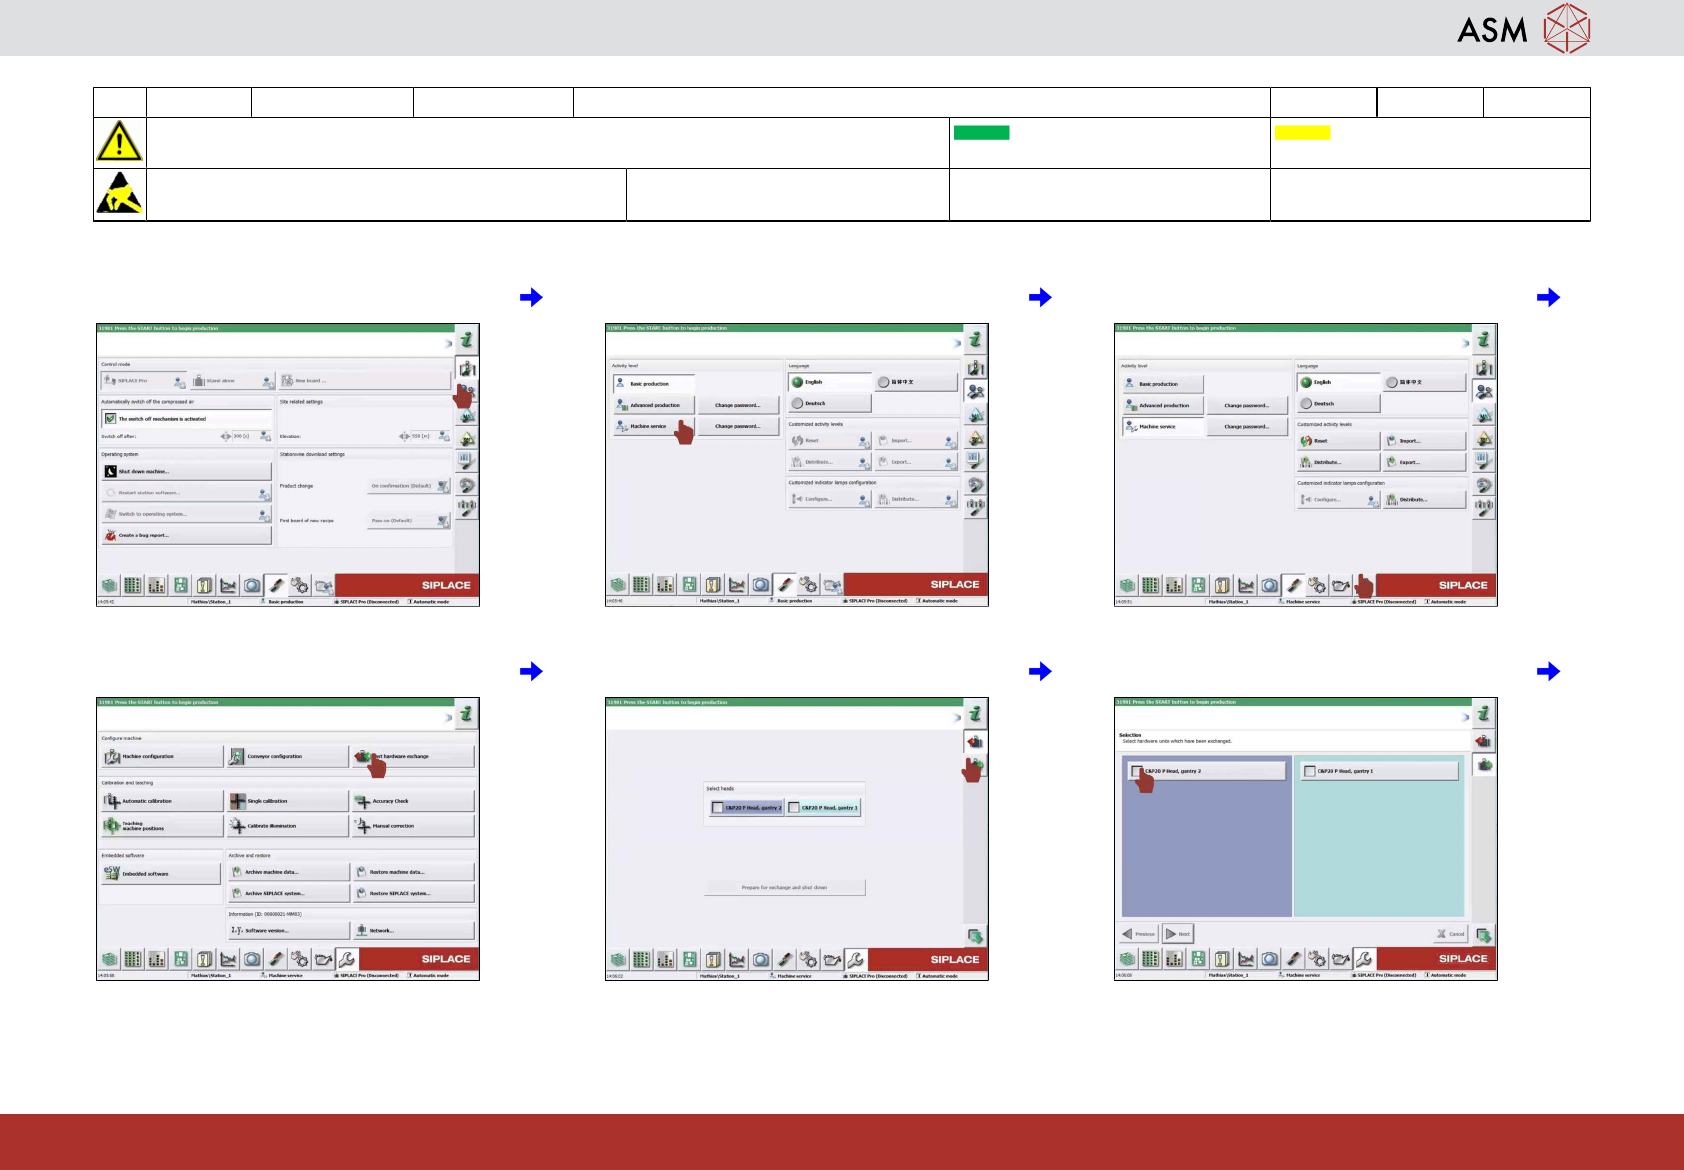
Task: Click the gears icon in Configure machine screen toolbar
Action: (x=300, y=959)
